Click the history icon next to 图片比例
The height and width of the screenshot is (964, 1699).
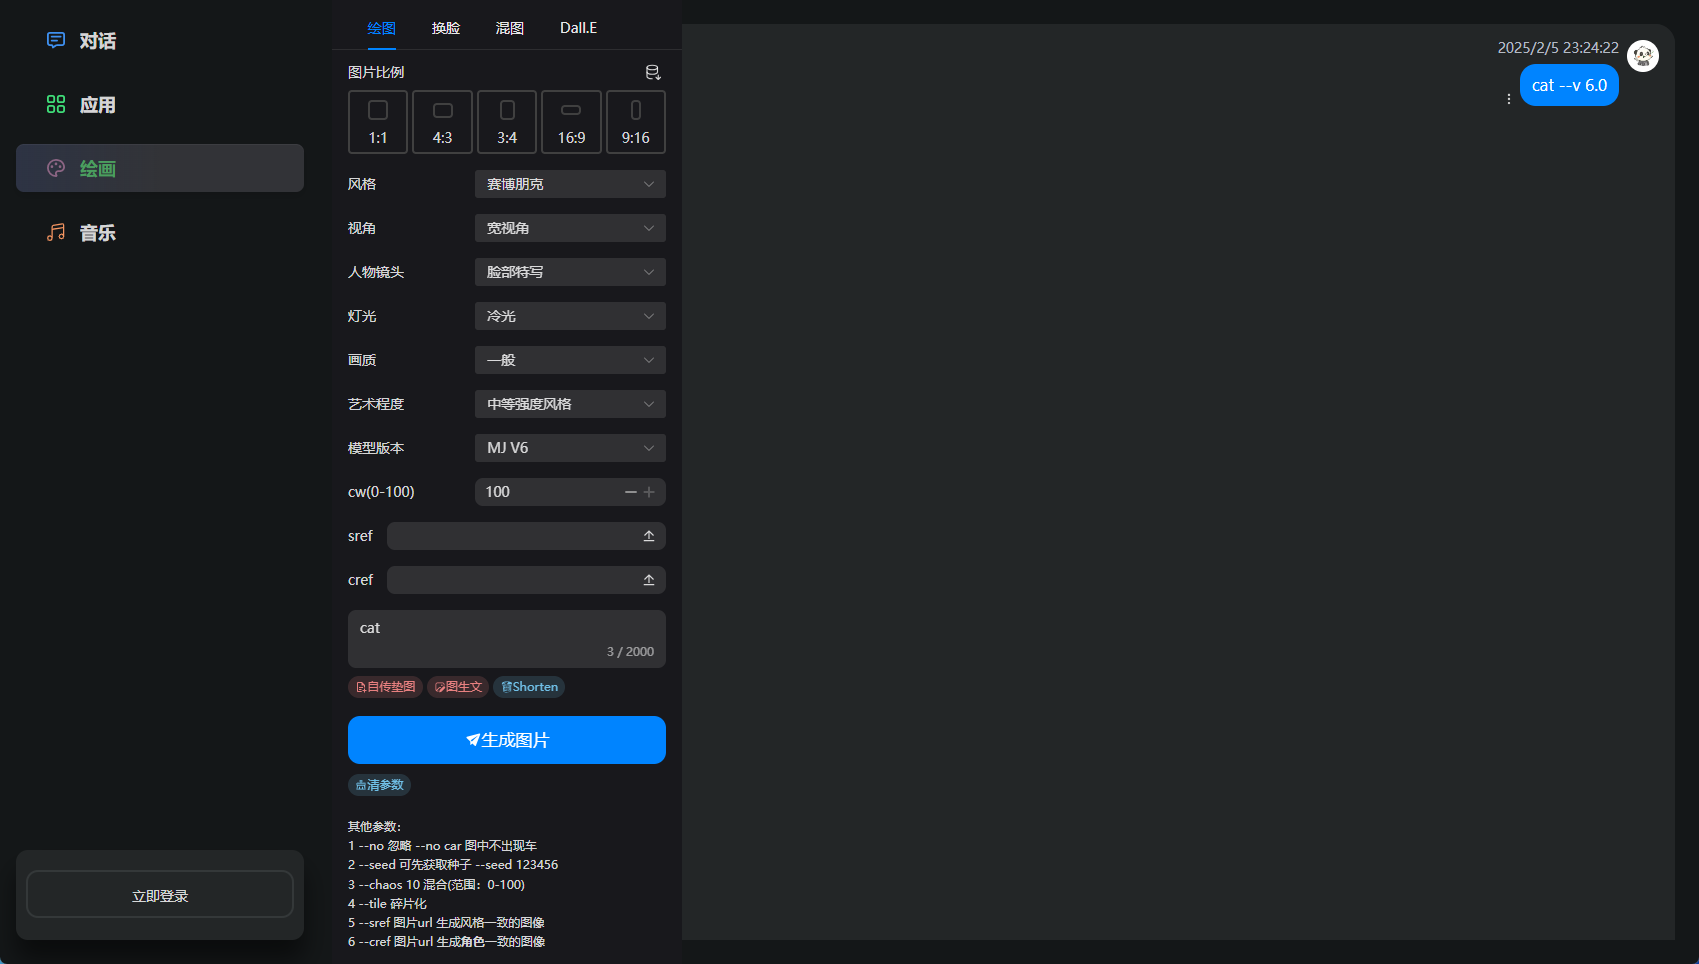652,72
